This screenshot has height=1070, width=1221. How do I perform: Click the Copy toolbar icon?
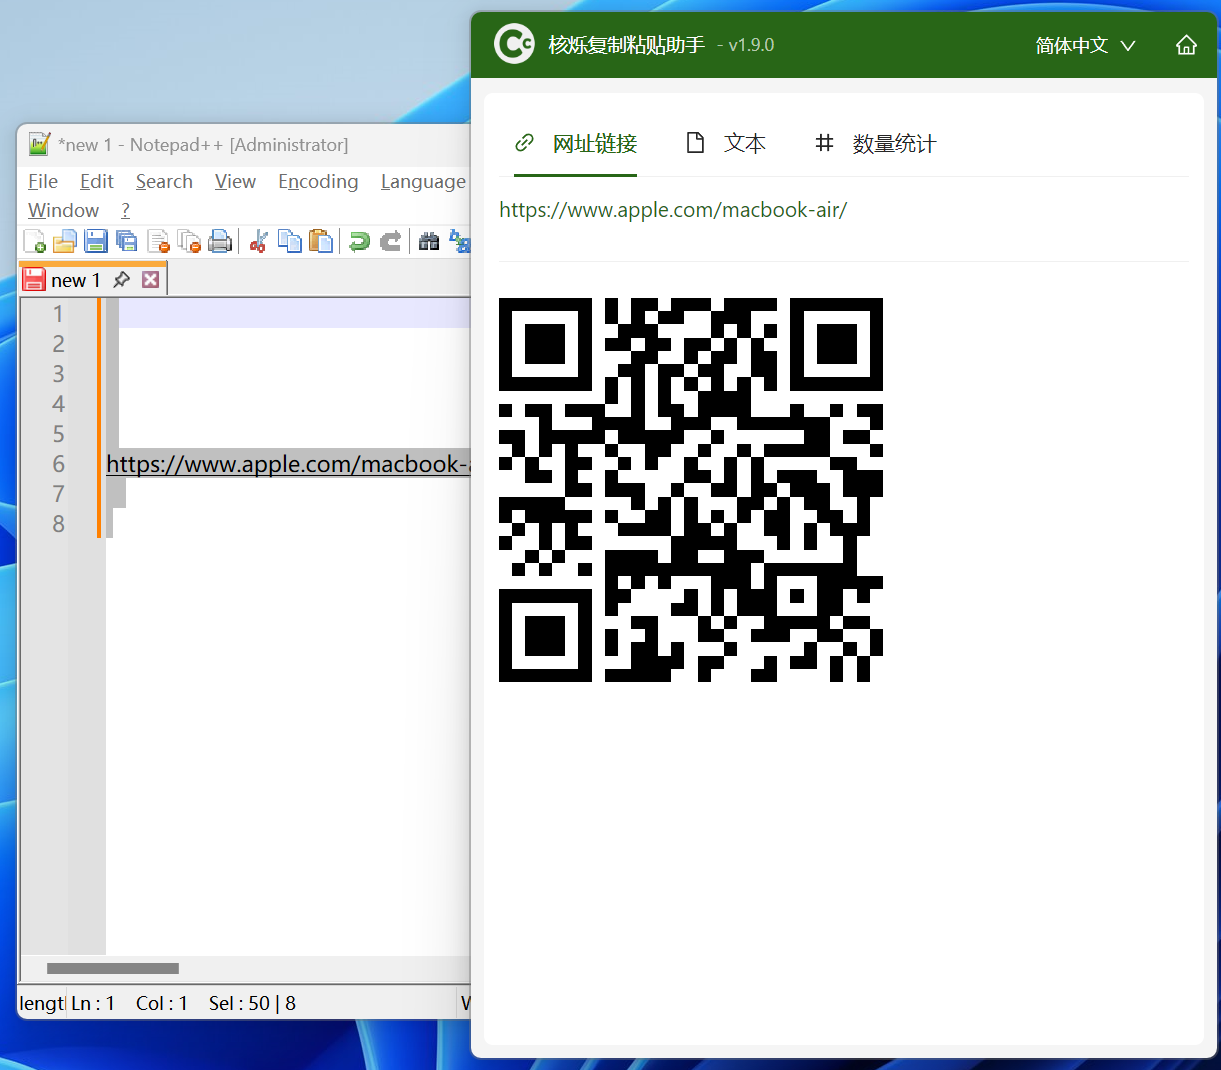[x=290, y=241]
